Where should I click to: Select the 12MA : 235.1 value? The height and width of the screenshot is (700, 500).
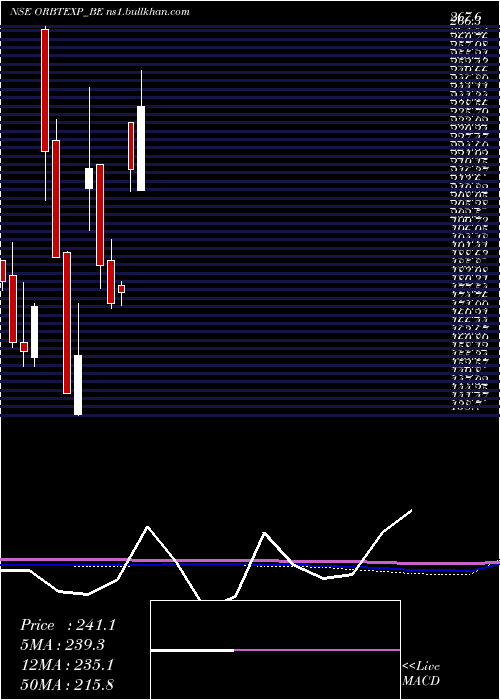pos(66,665)
